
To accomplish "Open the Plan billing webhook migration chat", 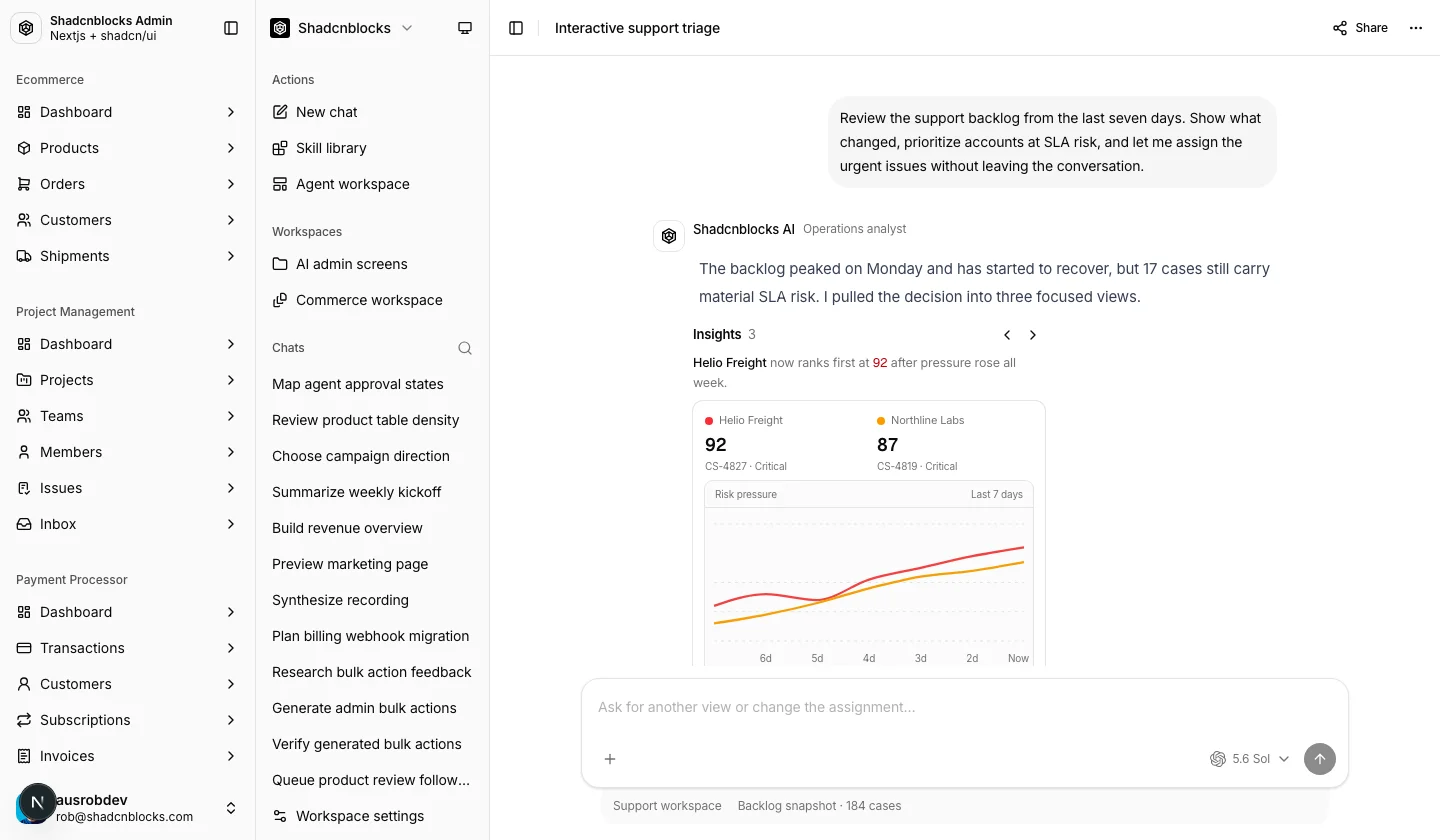I will pyautogui.click(x=372, y=636).
